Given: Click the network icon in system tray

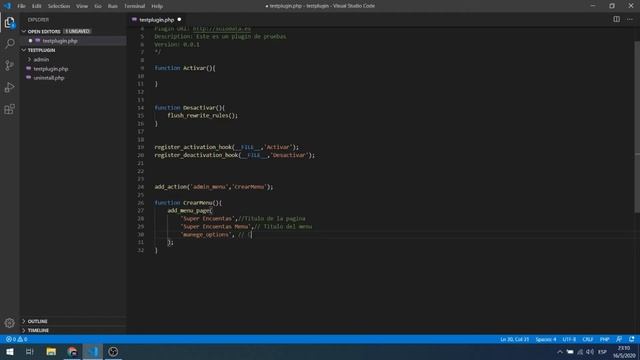Looking at the screenshot, I should 580,352.
